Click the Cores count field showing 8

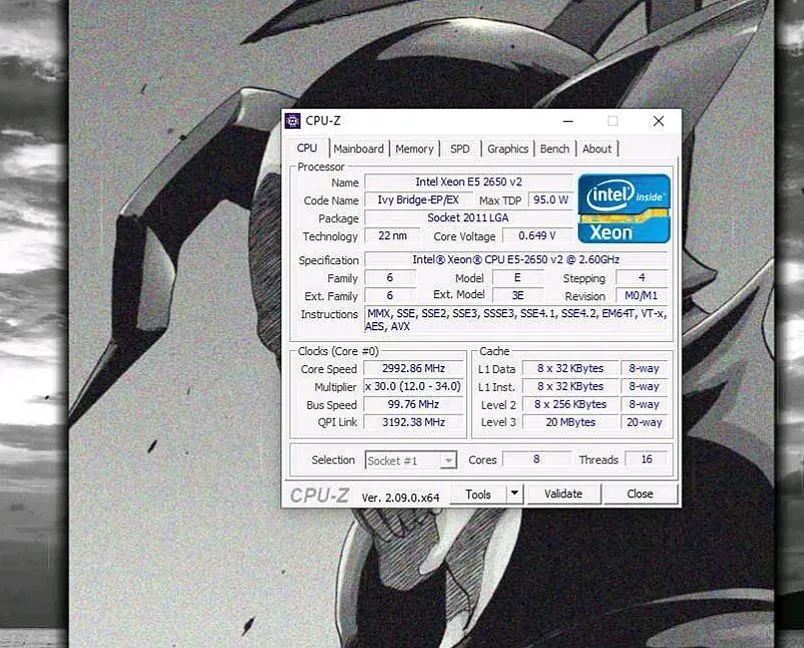pos(537,459)
